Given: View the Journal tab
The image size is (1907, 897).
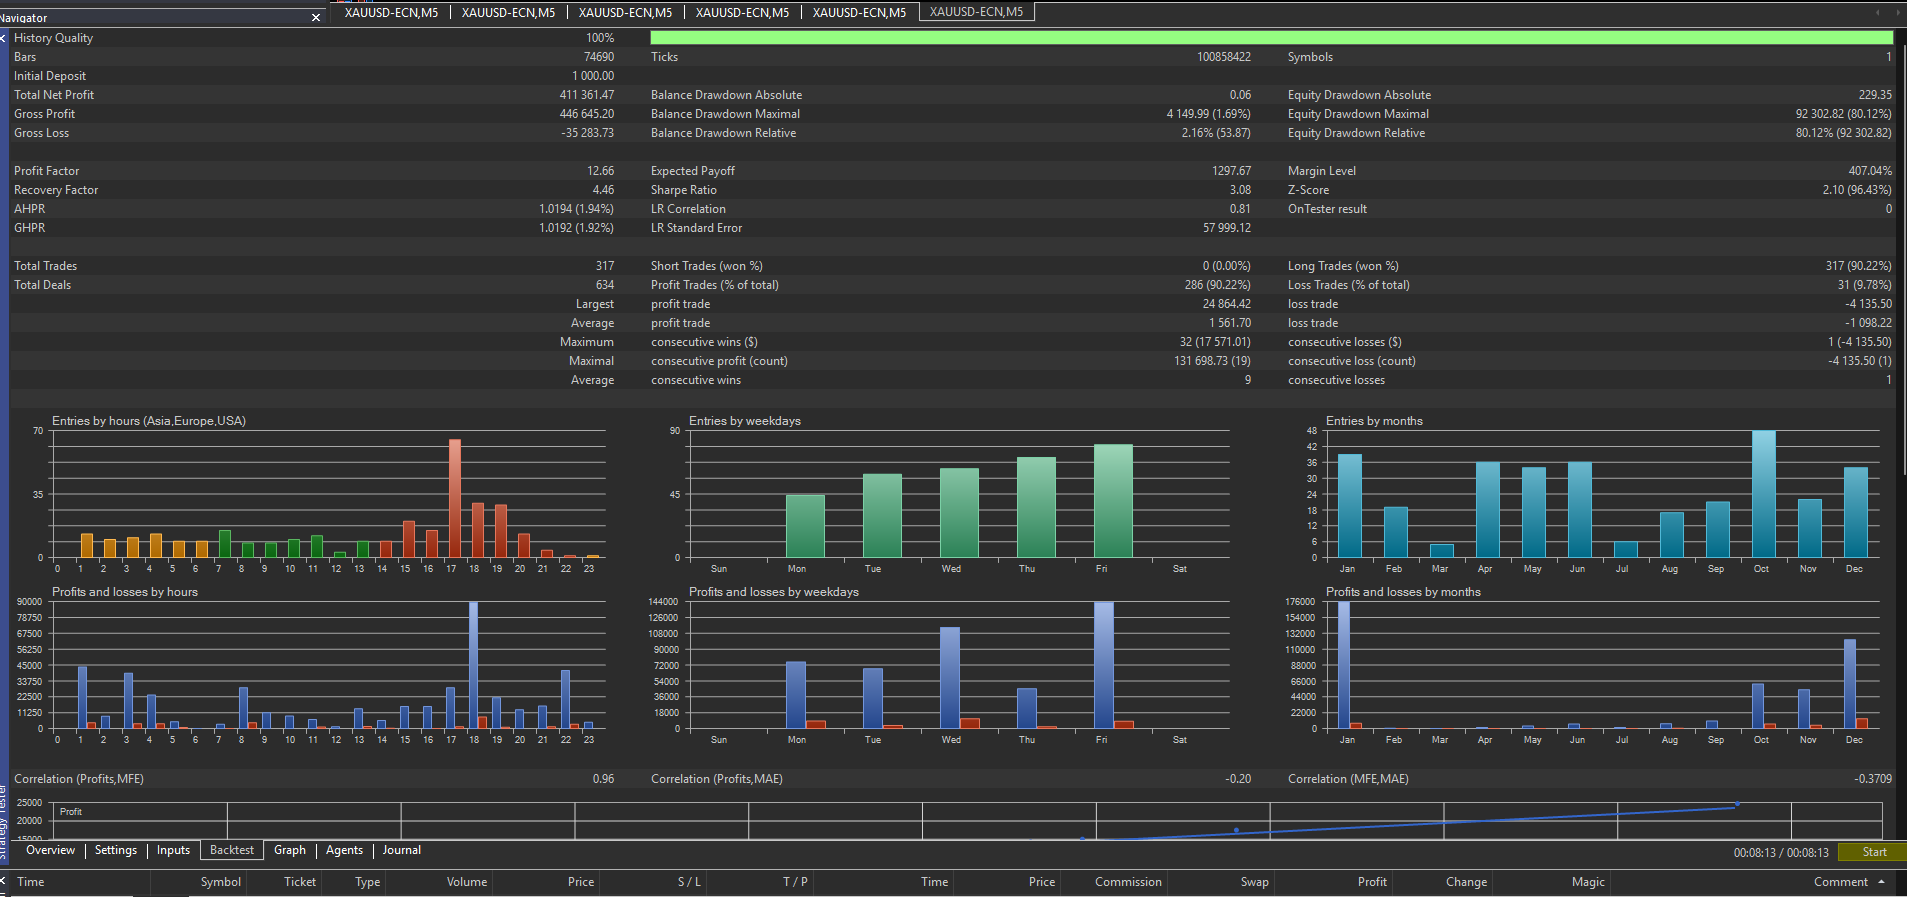Looking at the screenshot, I should click(401, 850).
